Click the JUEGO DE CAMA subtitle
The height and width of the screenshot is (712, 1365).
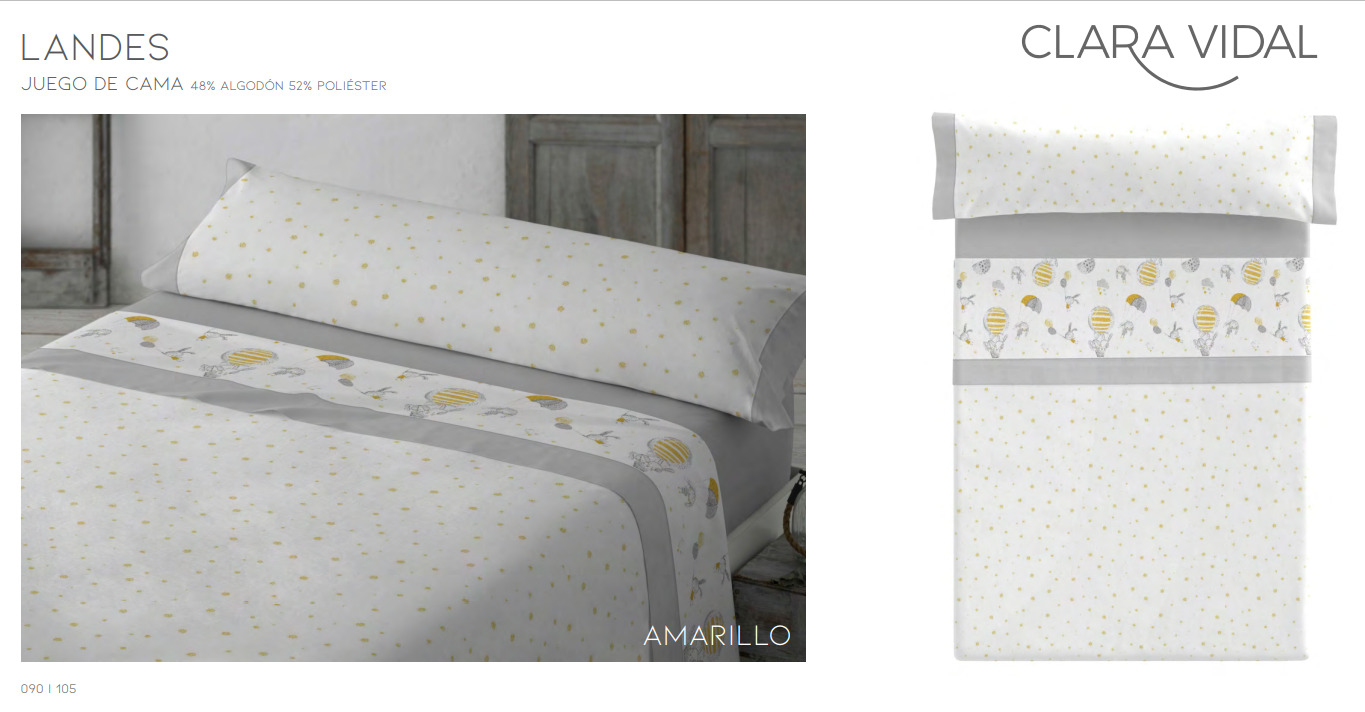(102, 85)
